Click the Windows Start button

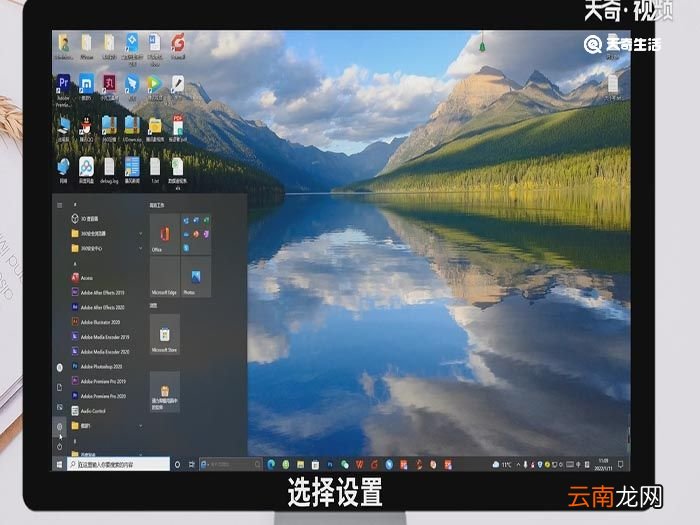point(59,465)
